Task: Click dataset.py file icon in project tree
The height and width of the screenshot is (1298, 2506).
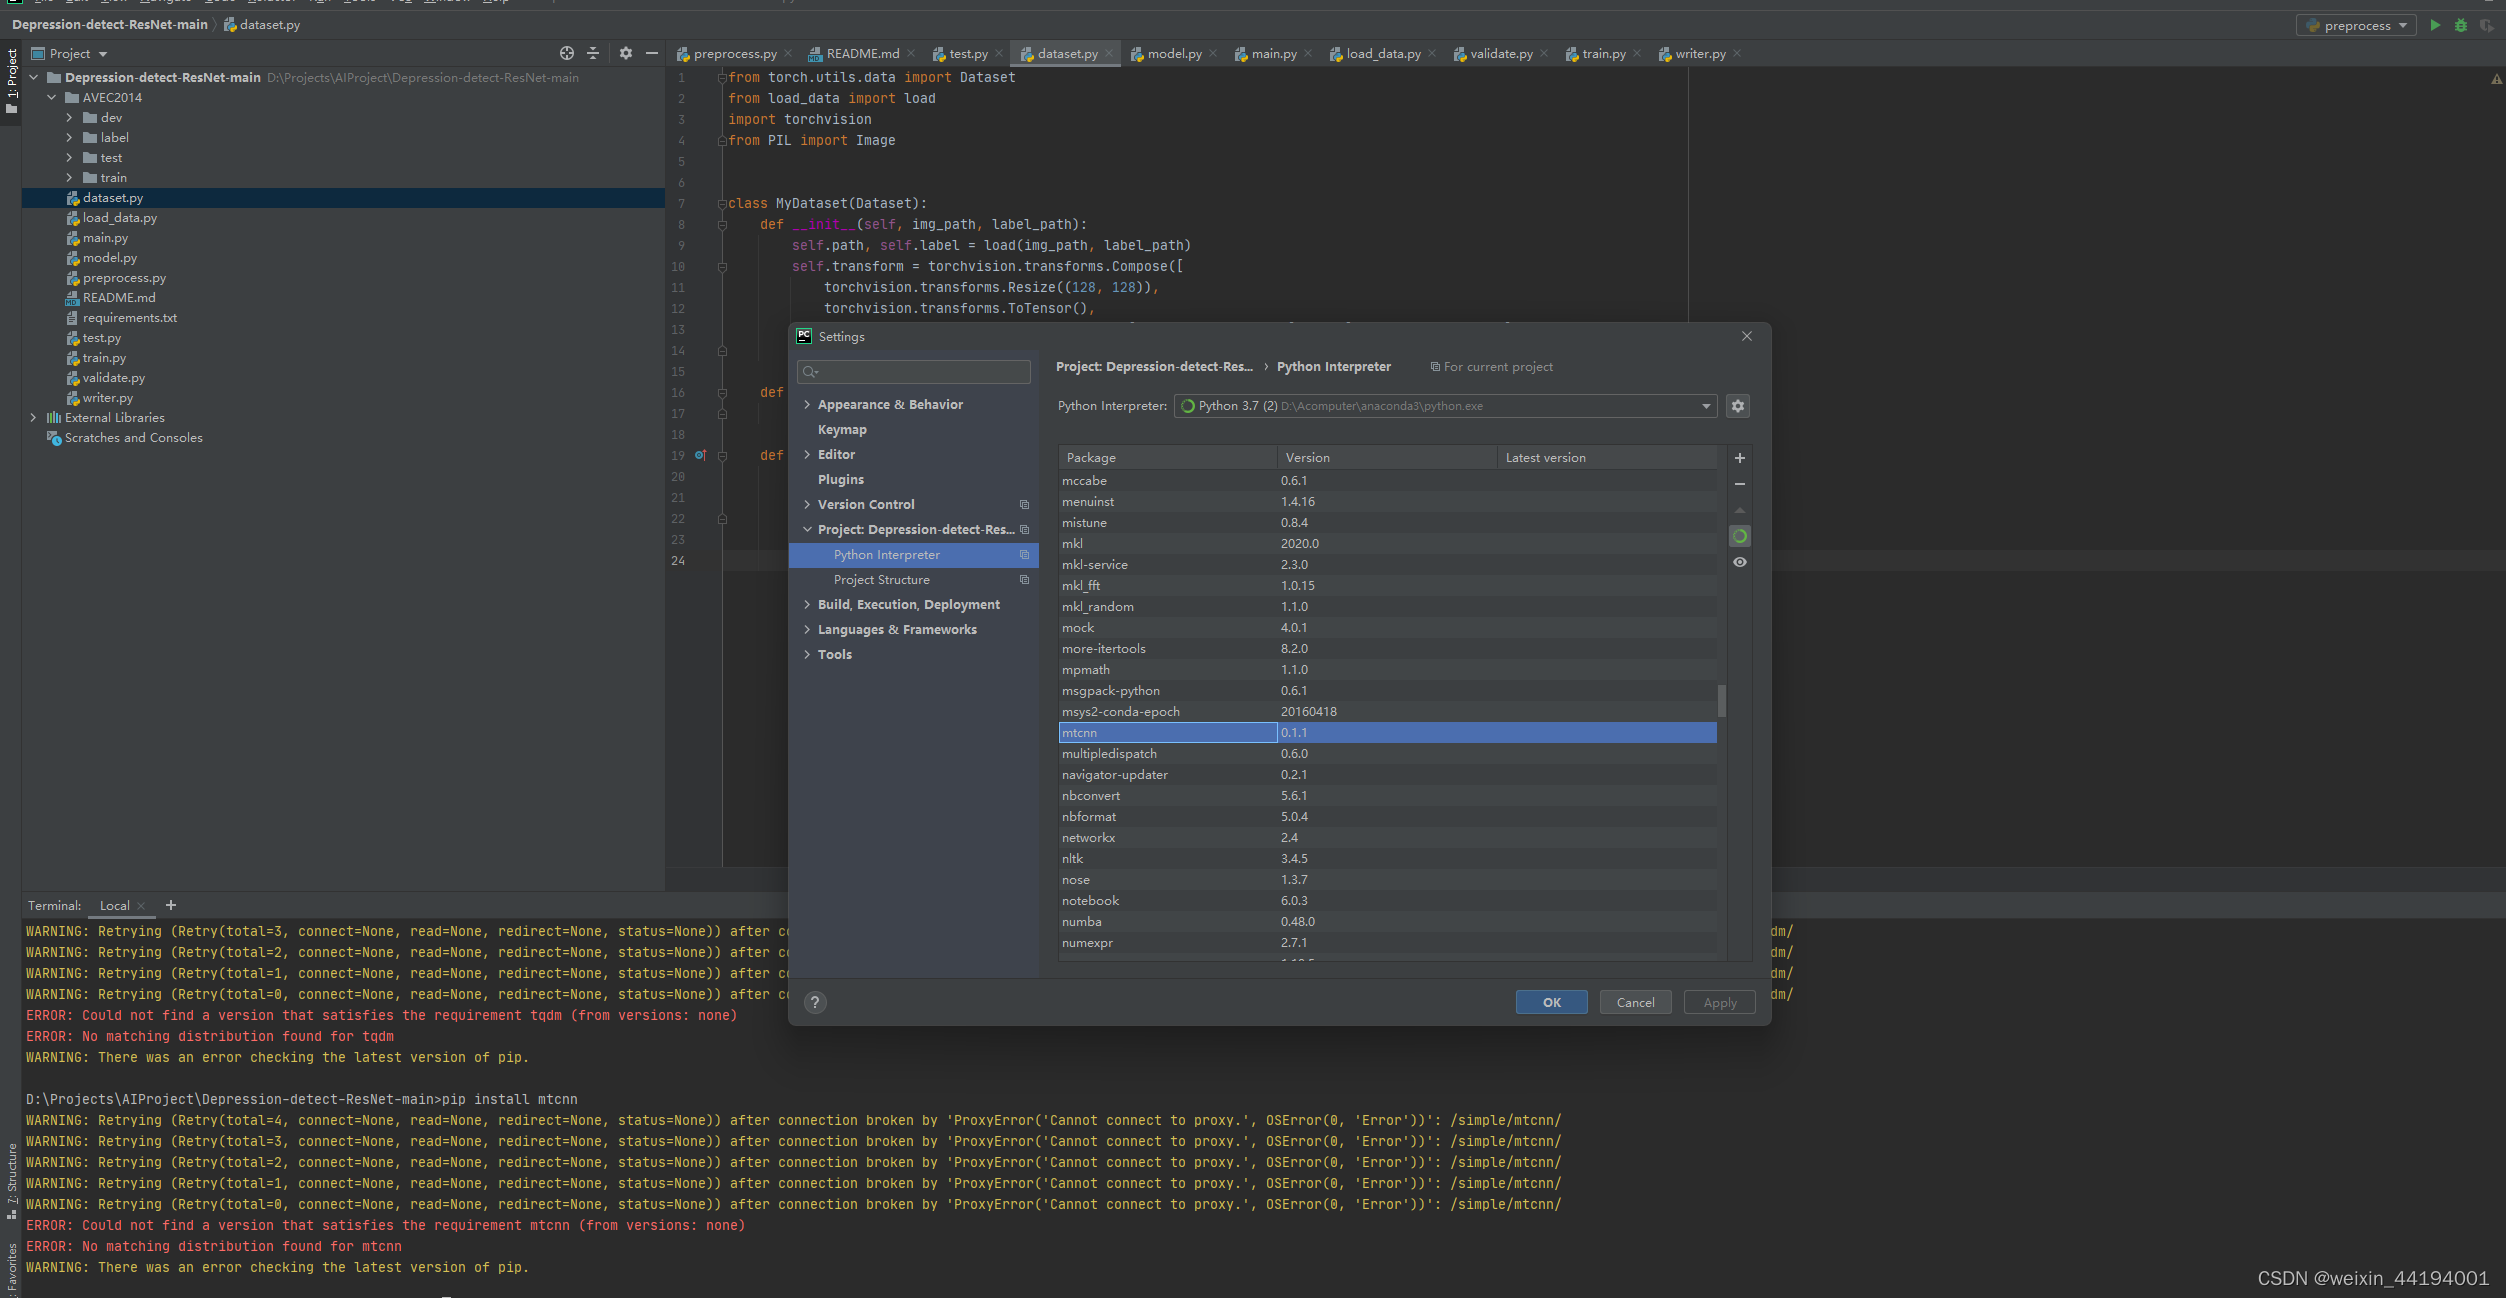Action: pos(73,198)
